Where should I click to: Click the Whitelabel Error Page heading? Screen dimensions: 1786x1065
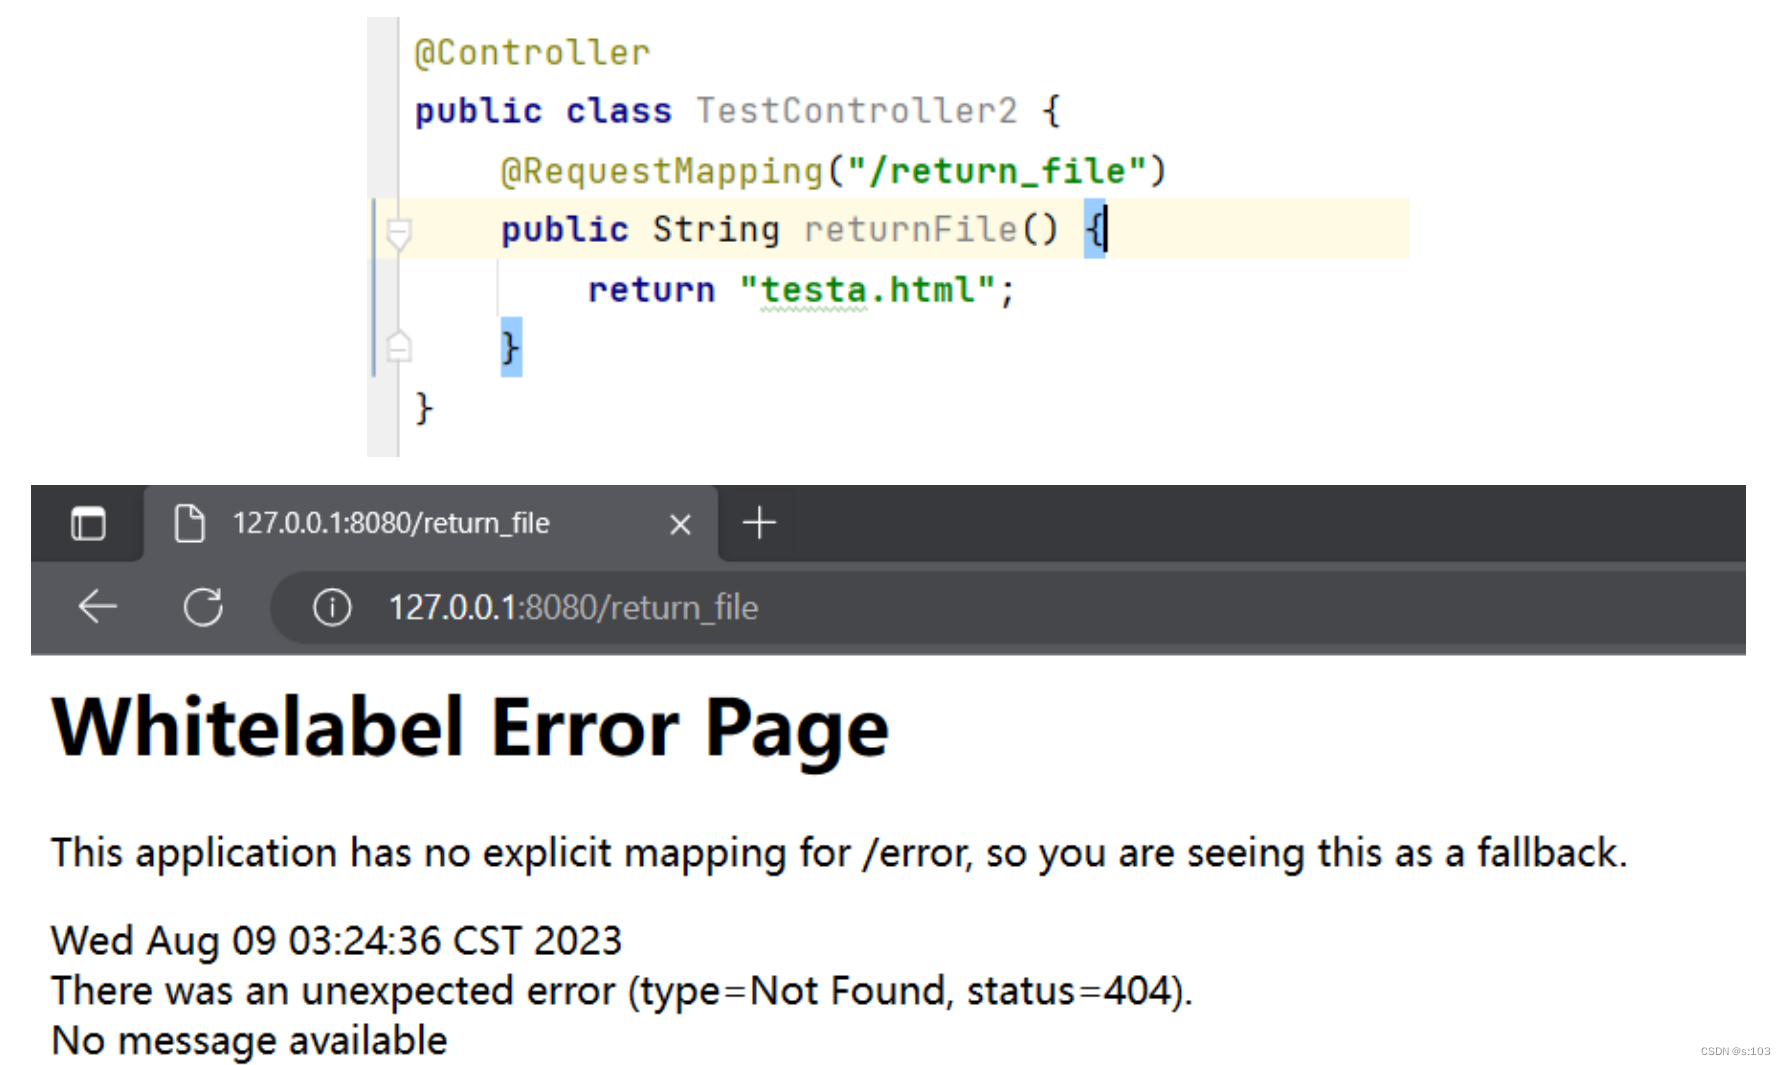(470, 729)
